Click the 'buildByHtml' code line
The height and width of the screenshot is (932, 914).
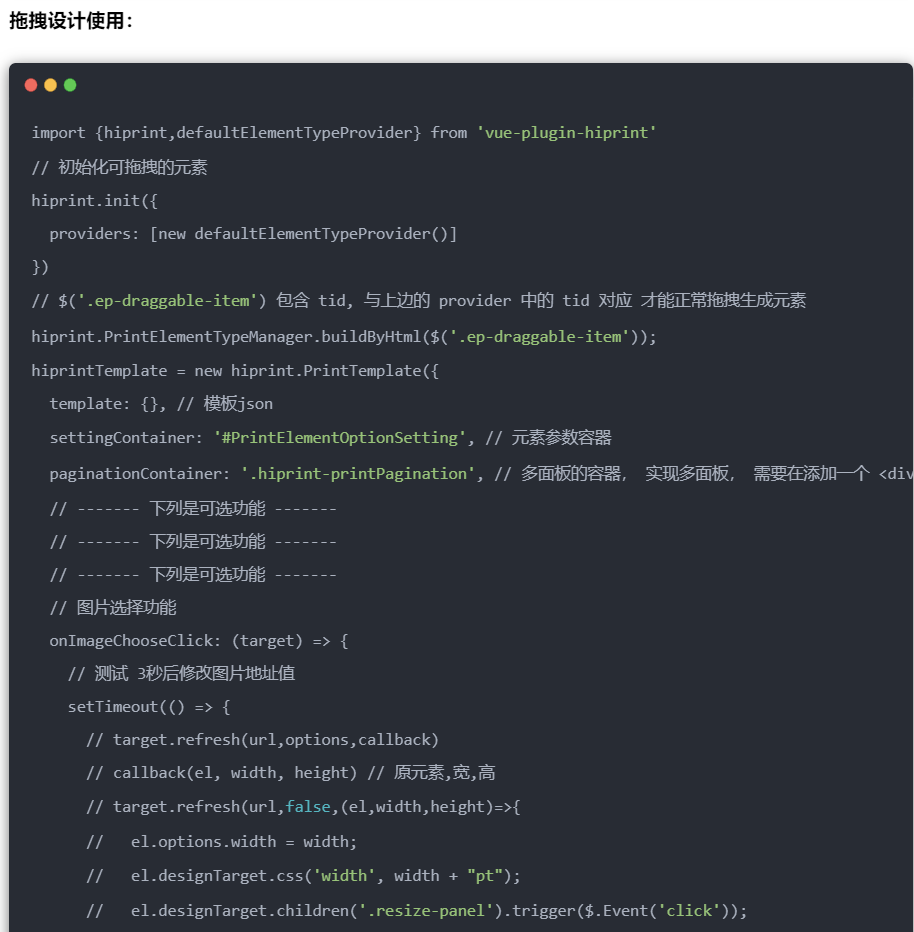(344, 337)
